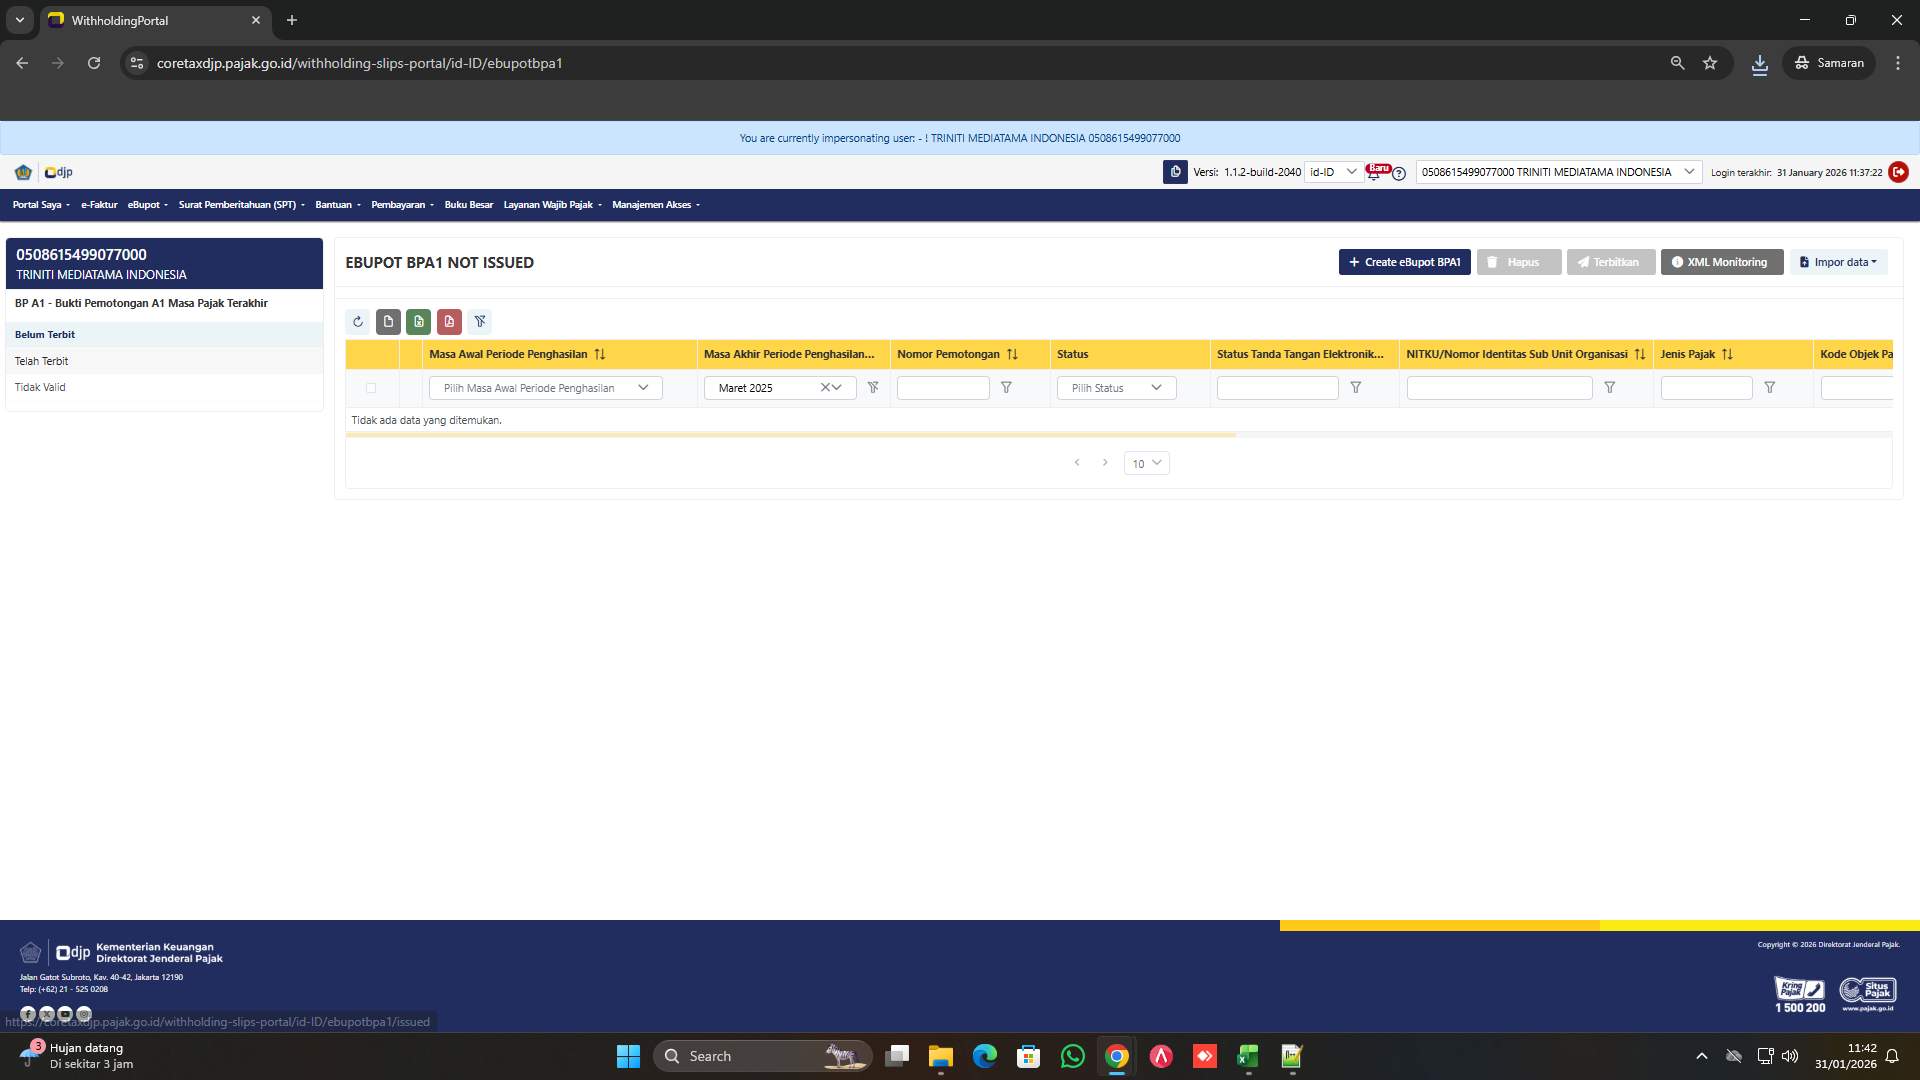
Task: Refresh the eBupot BPA1 table
Action: point(357,321)
